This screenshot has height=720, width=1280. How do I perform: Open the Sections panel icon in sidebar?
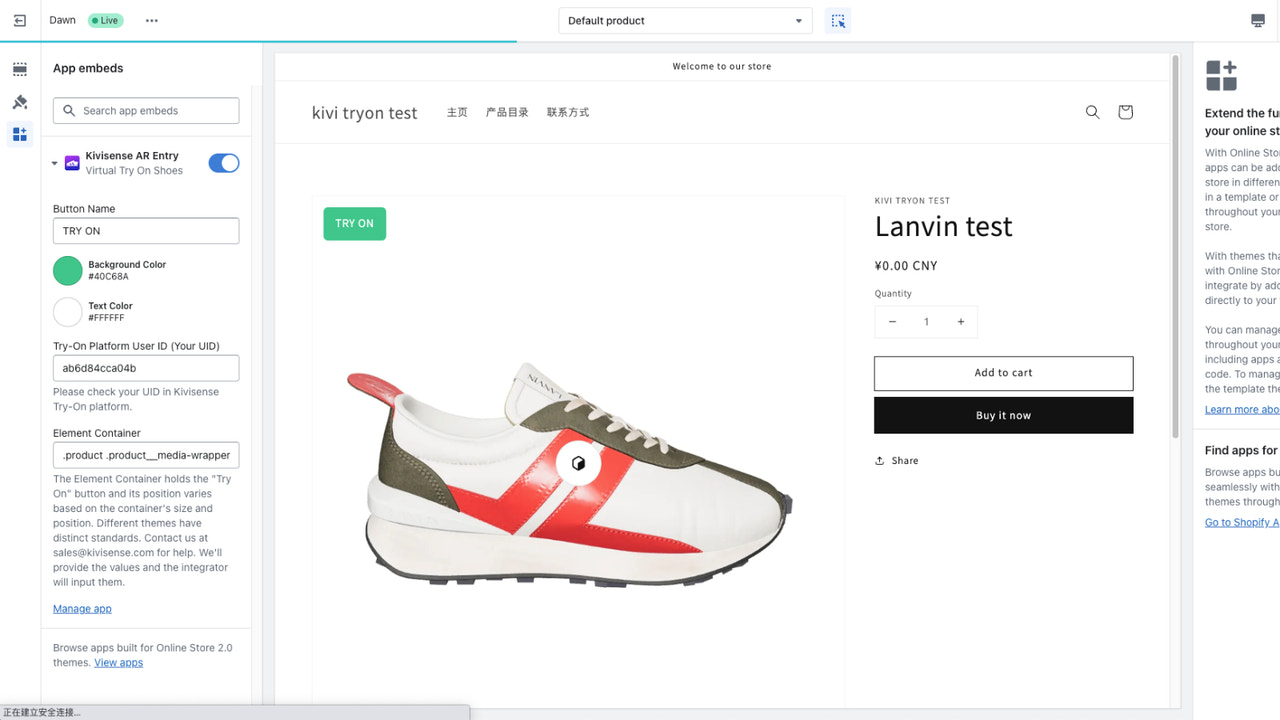(20, 69)
